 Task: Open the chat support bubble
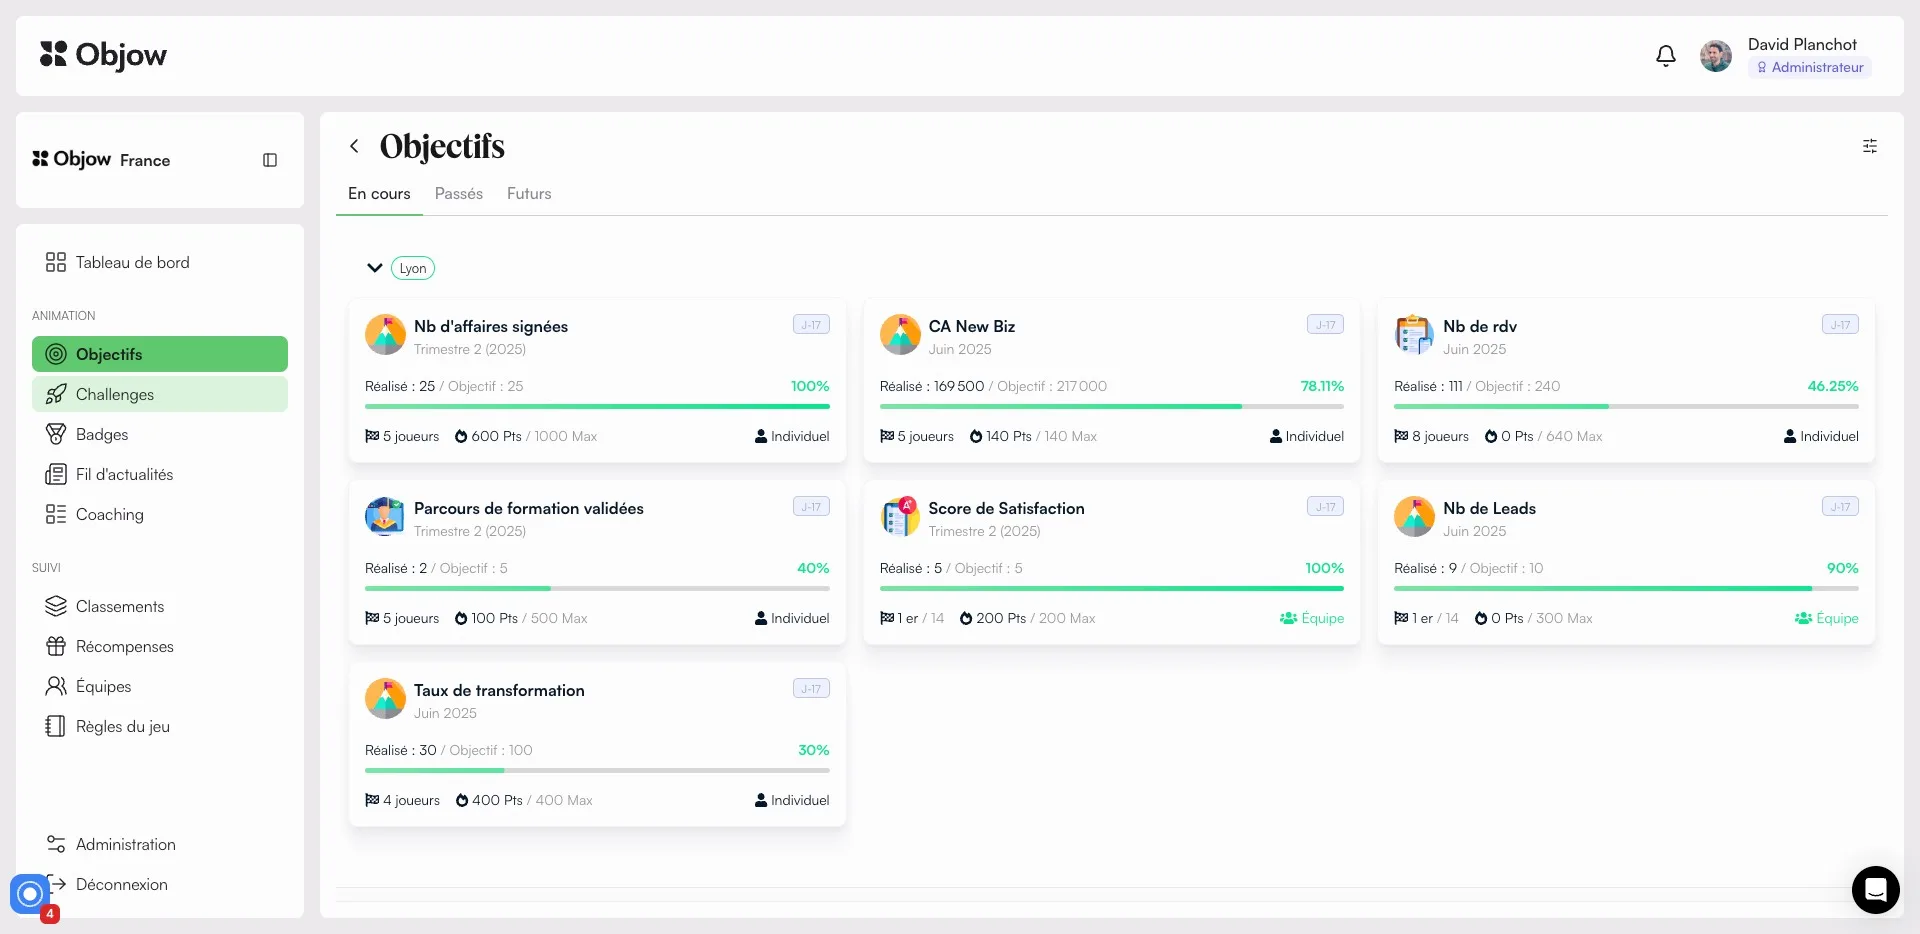click(1875, 889)
